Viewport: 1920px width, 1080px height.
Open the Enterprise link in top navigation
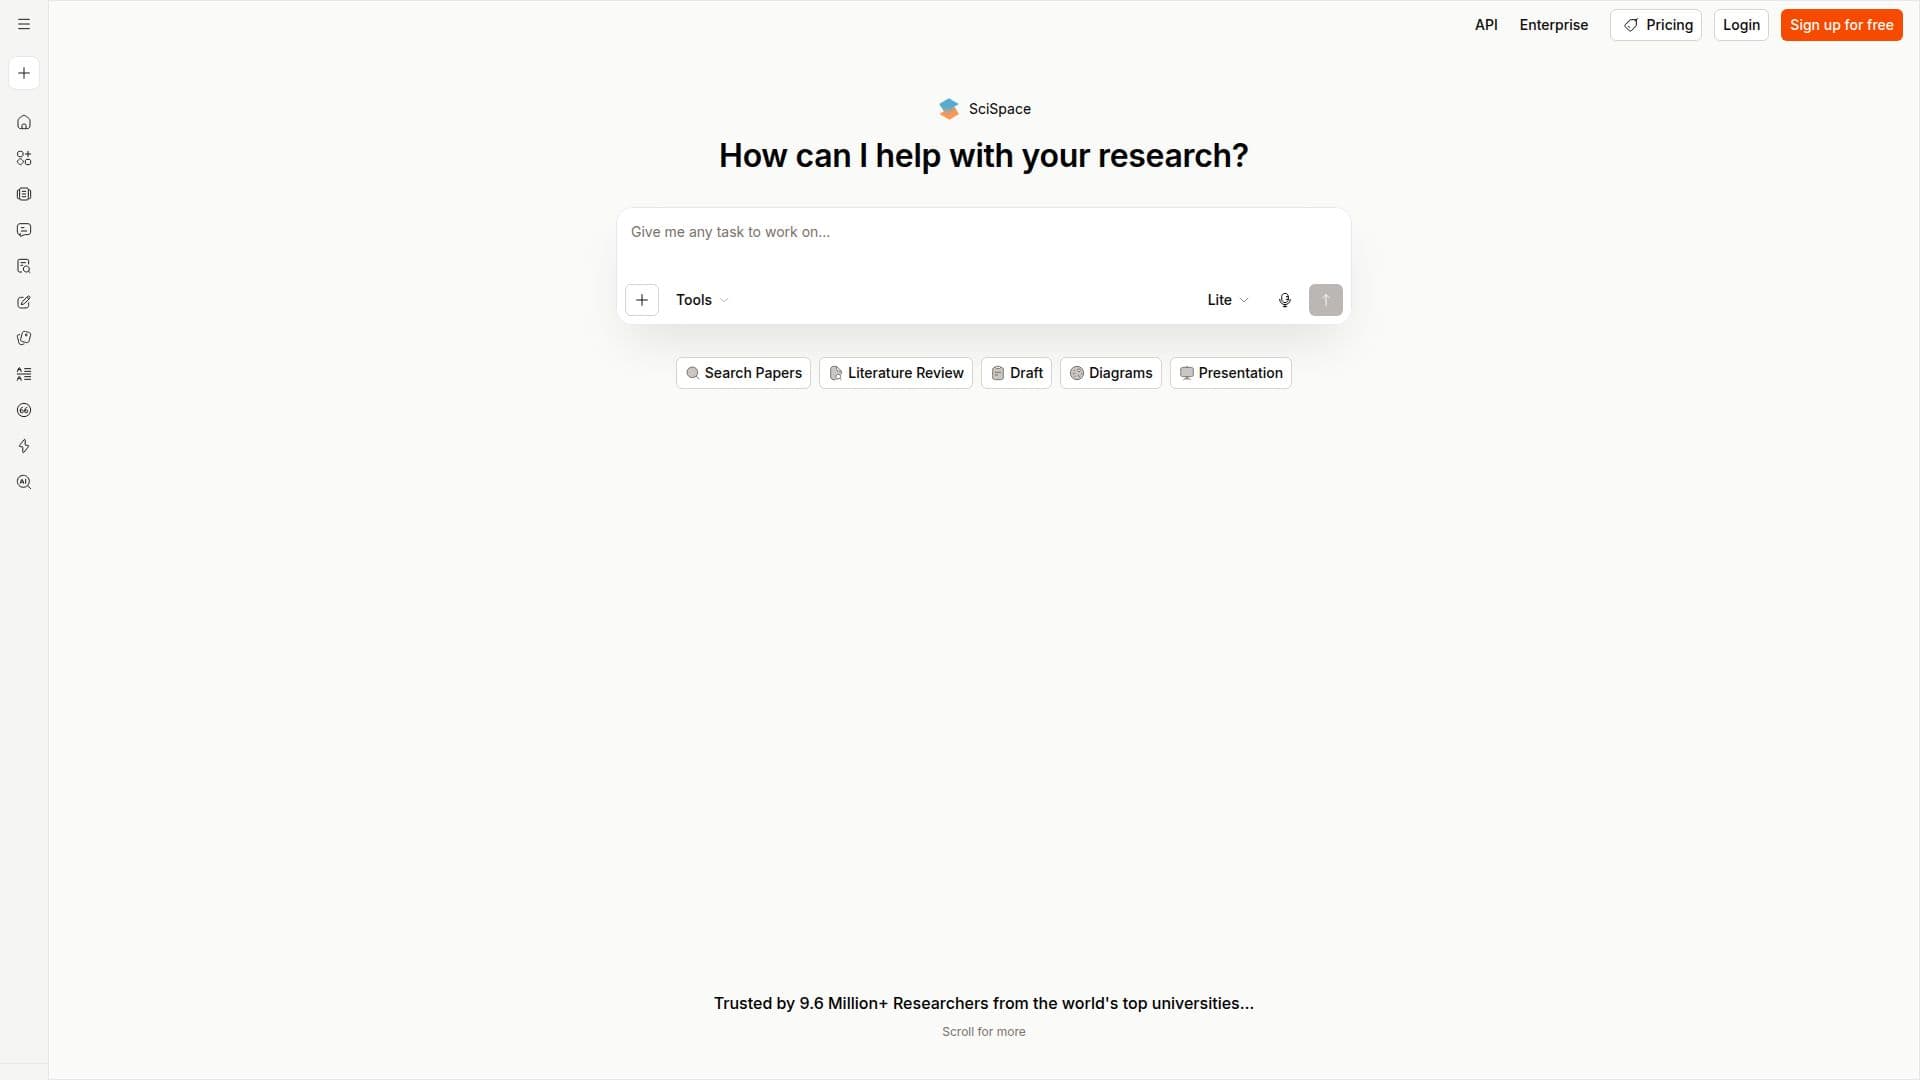(x=1554, y=25)
